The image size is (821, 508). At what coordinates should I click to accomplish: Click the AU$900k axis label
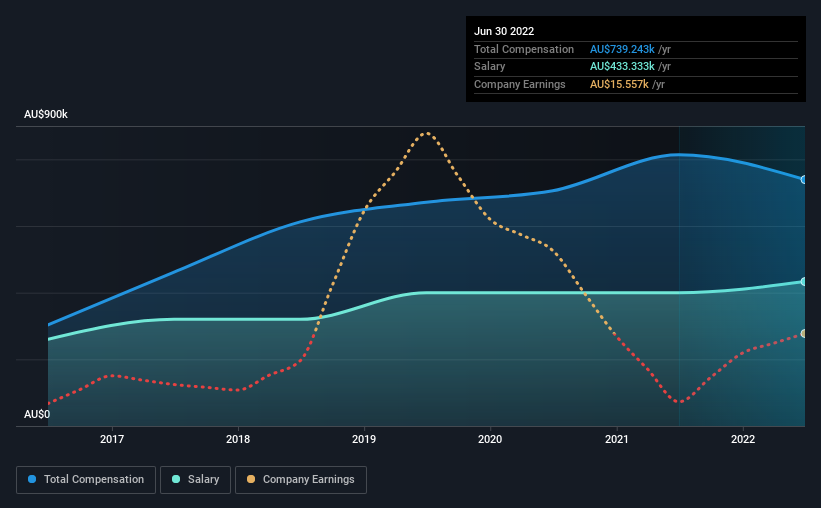(46, 114)
